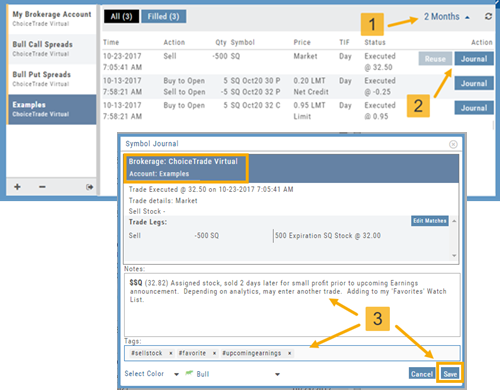Click 'SQ Oct20 30 P' symbol cell

[x=255, y=81]
